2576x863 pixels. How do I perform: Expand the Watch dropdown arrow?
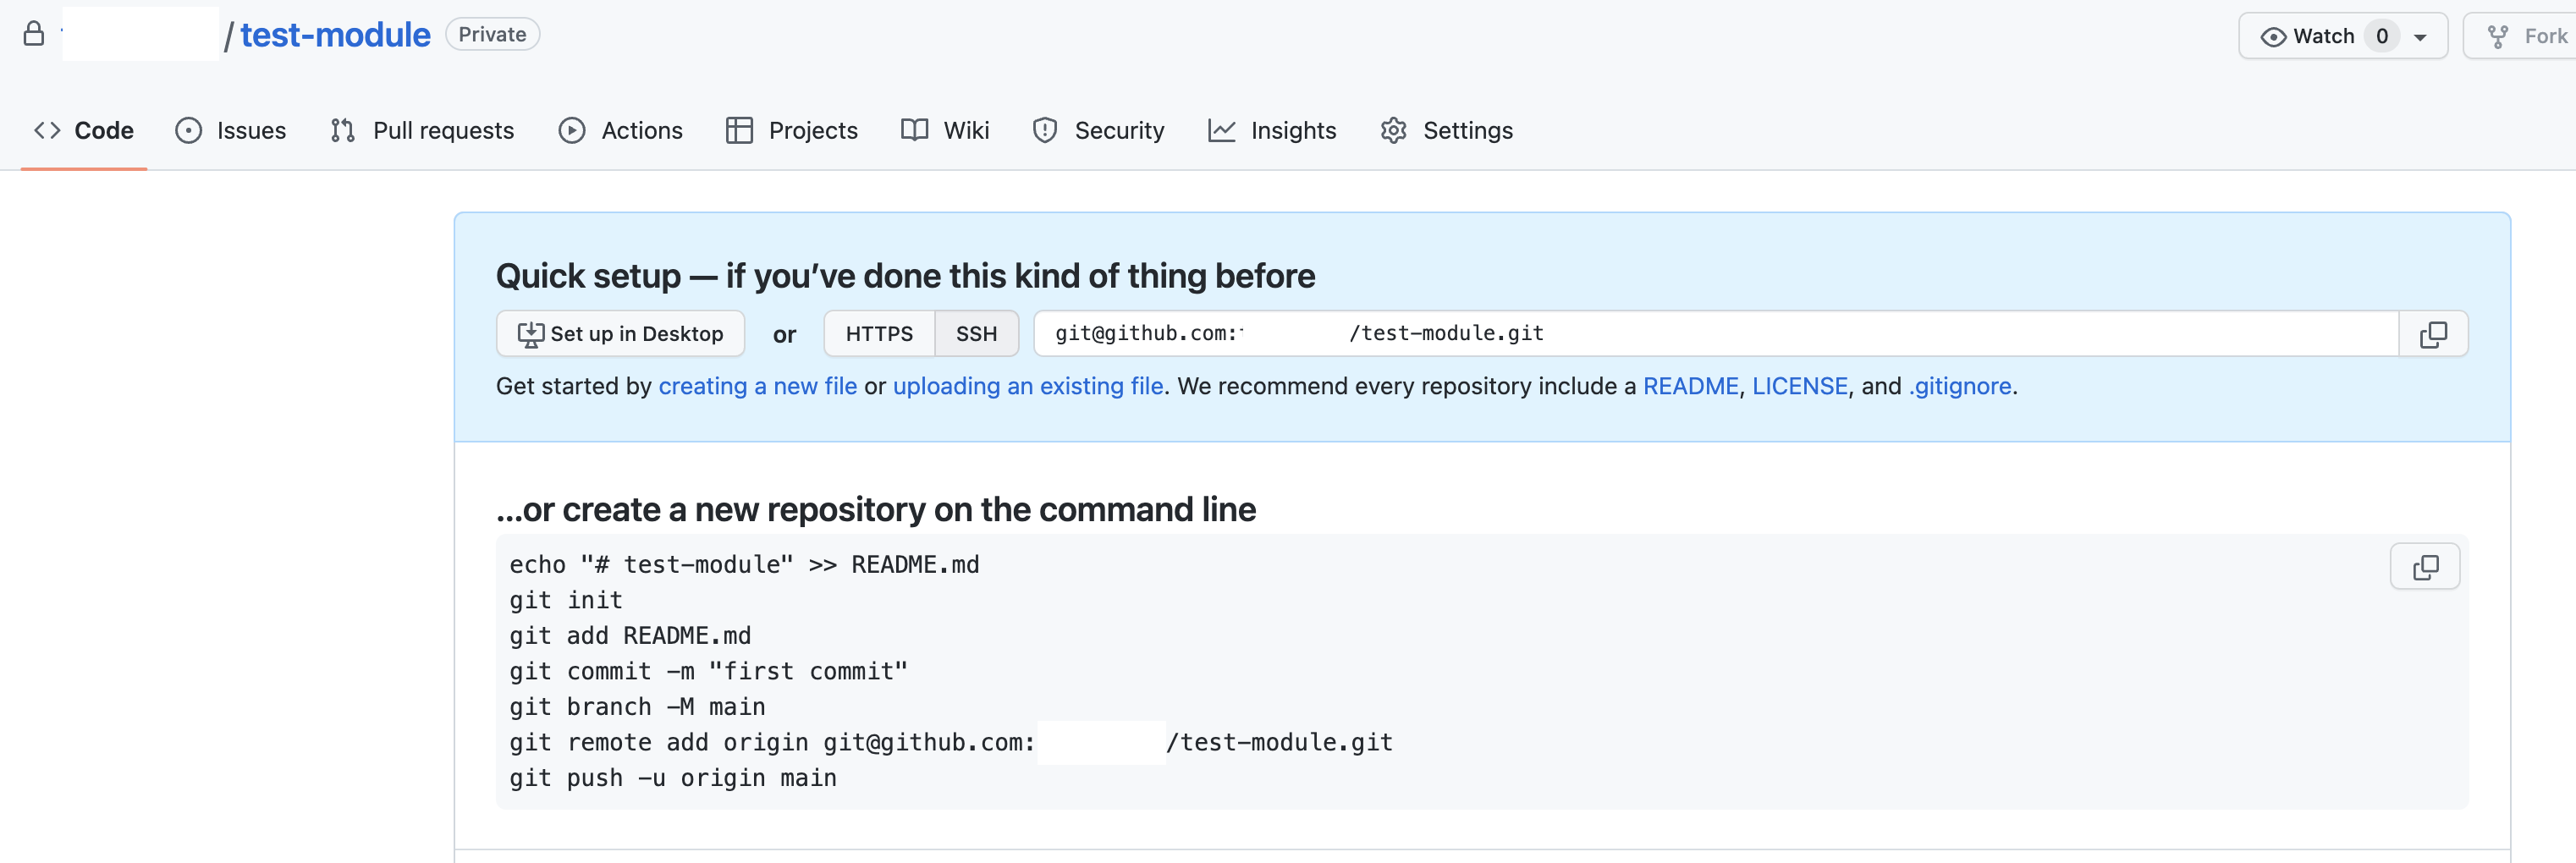(2420, 37)
